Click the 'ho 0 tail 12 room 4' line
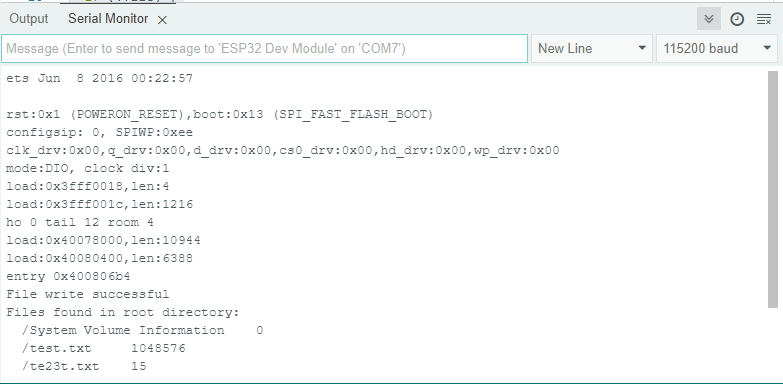This screenshot has width=783, height=384. tap(80, 223)
